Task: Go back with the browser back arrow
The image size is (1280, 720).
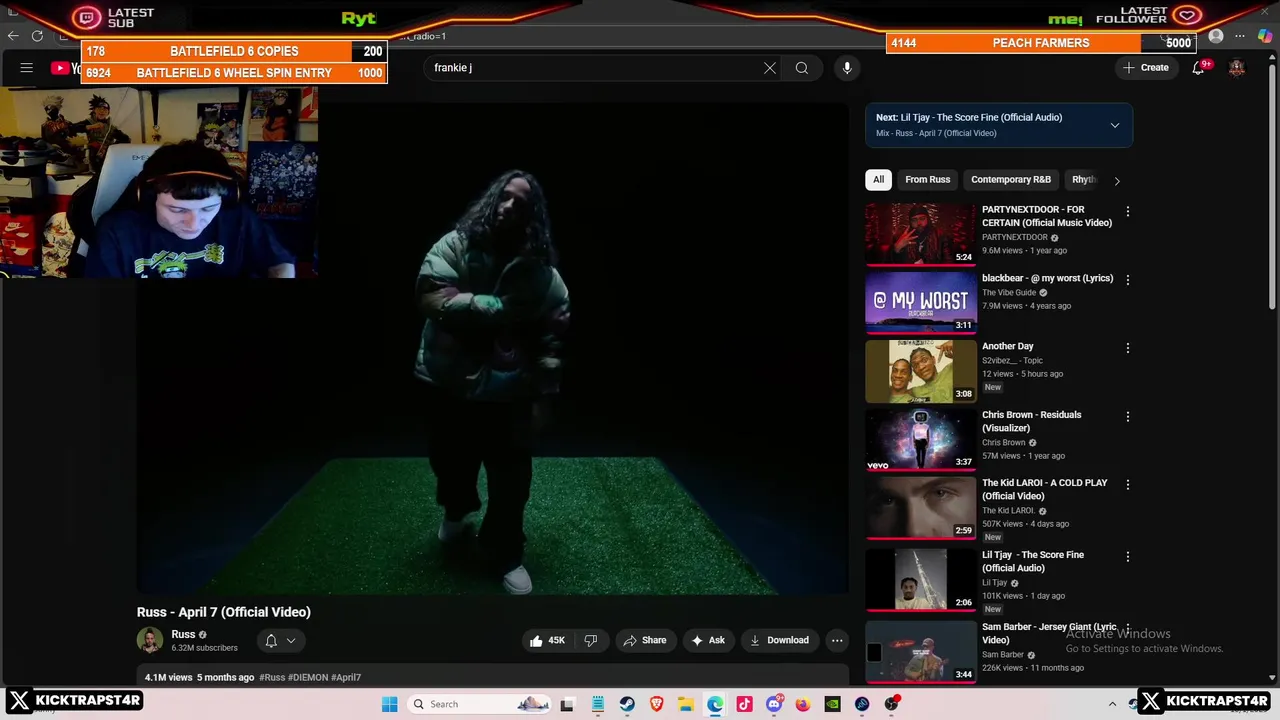Action: pos(13,36)
